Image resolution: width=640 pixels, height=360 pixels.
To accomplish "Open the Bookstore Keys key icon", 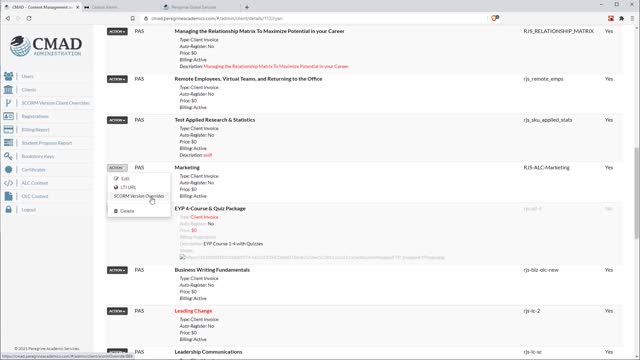I will tap(8, 156).
